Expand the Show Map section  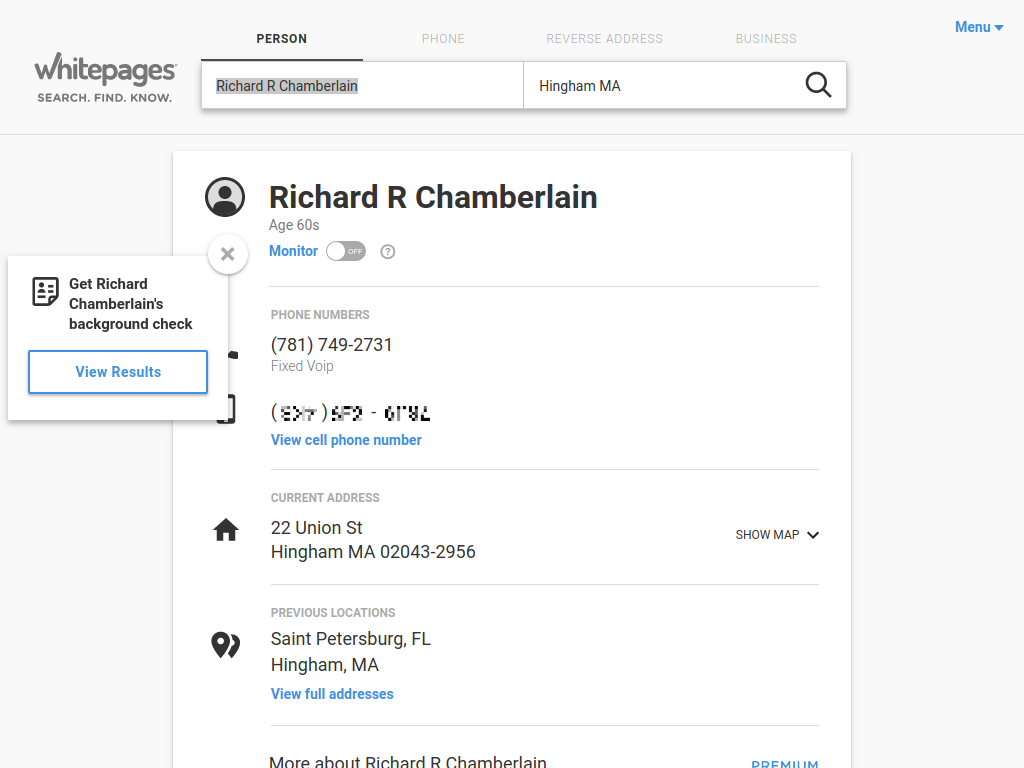click(777, 535)
